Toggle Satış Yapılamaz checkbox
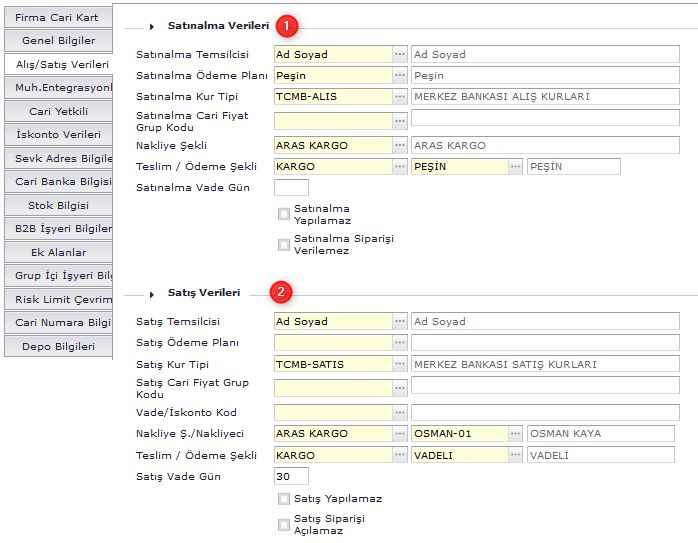698x543 pixels. click(x=284, y=498)
